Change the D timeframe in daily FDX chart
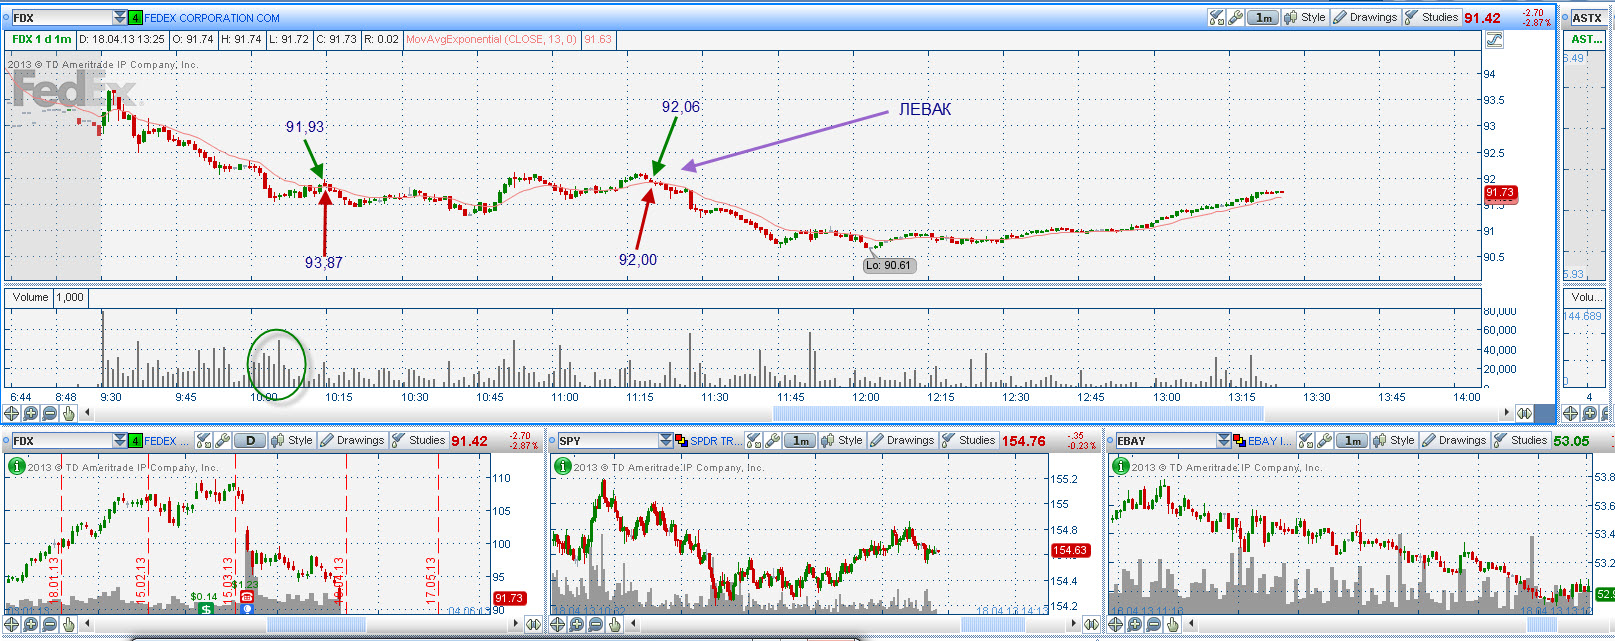The height and width of the screenshot is (641, 1615). pyautogui.click(x=250, y=440)
